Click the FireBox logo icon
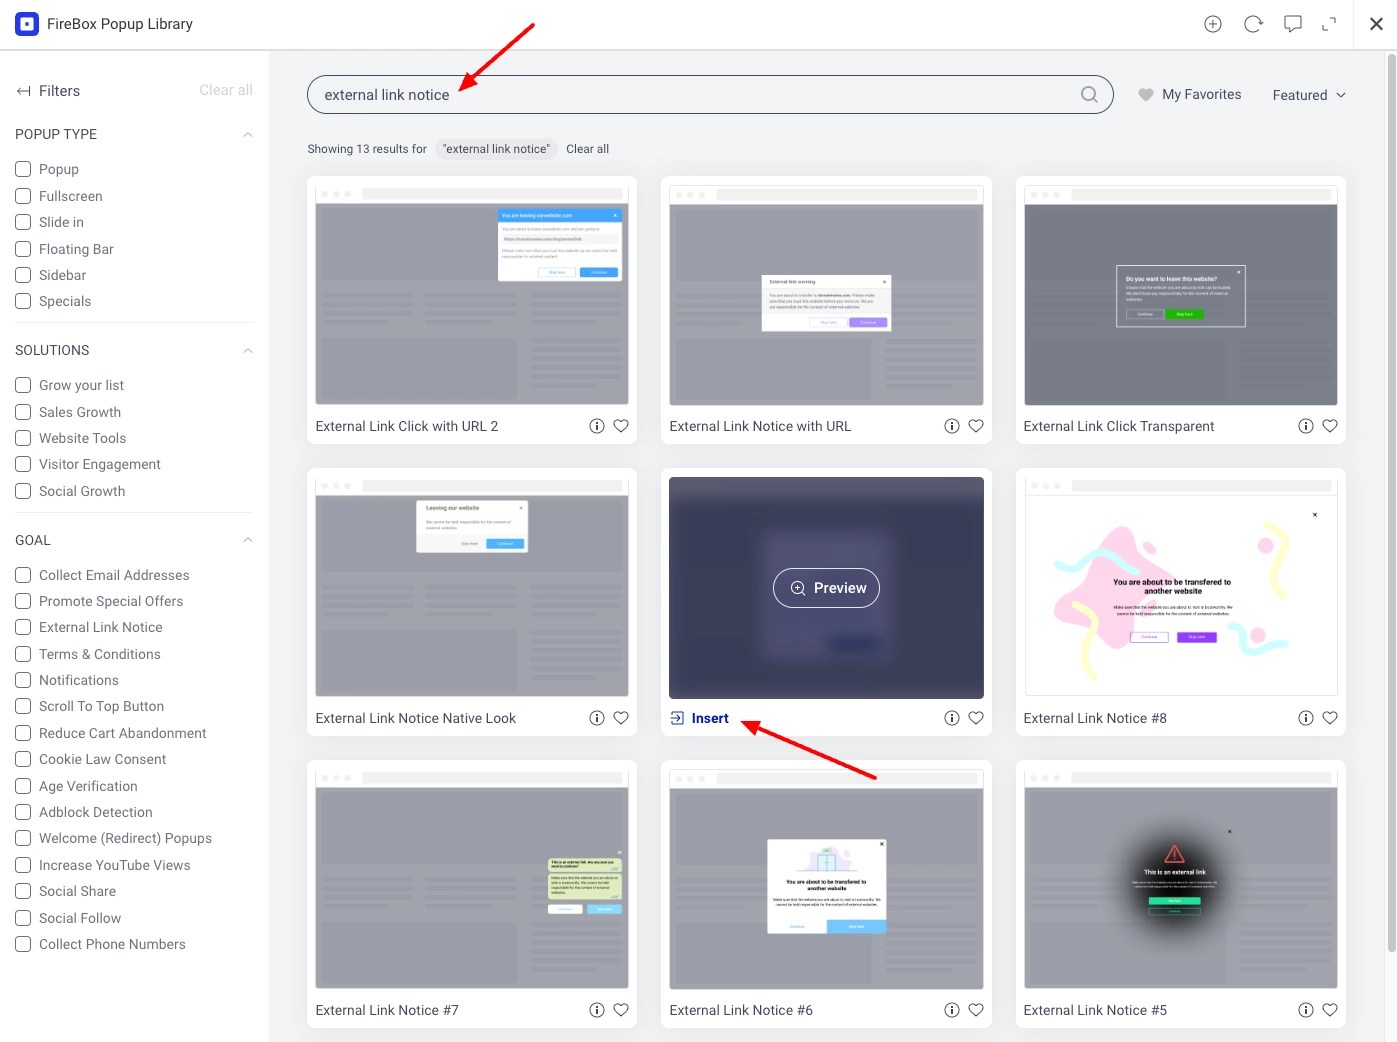Screen dimensions: 1397x1042 click(x=26, y=23)
